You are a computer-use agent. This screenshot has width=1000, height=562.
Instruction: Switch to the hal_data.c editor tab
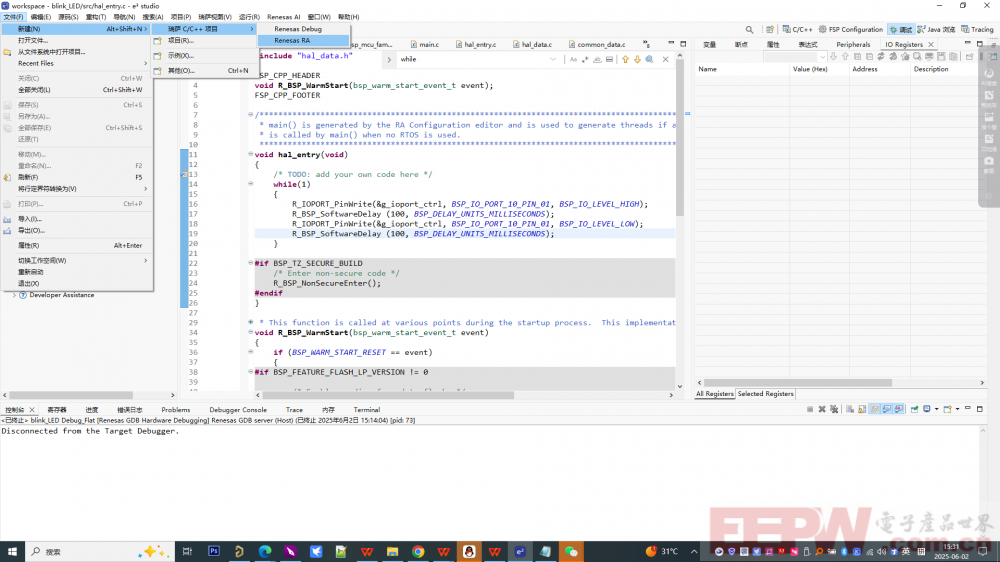(533, 45)
